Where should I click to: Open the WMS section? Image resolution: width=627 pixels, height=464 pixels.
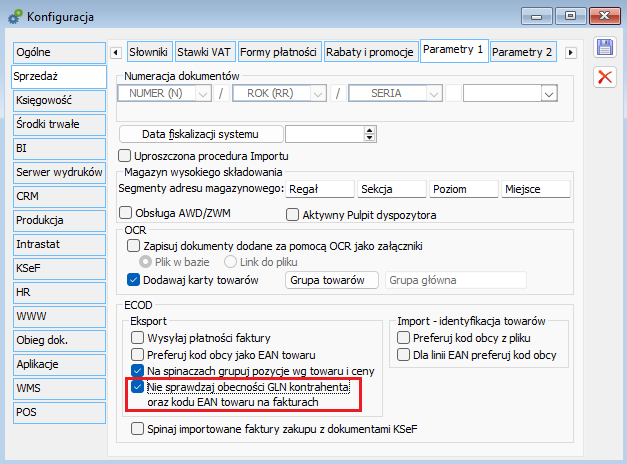pyautogui.click(x=59, y=388)
